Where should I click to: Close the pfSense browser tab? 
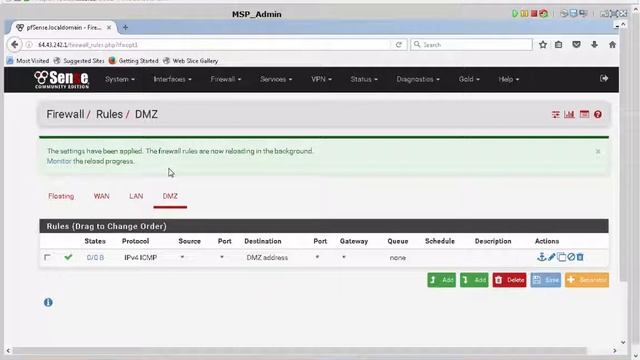[x=109, y=27]
